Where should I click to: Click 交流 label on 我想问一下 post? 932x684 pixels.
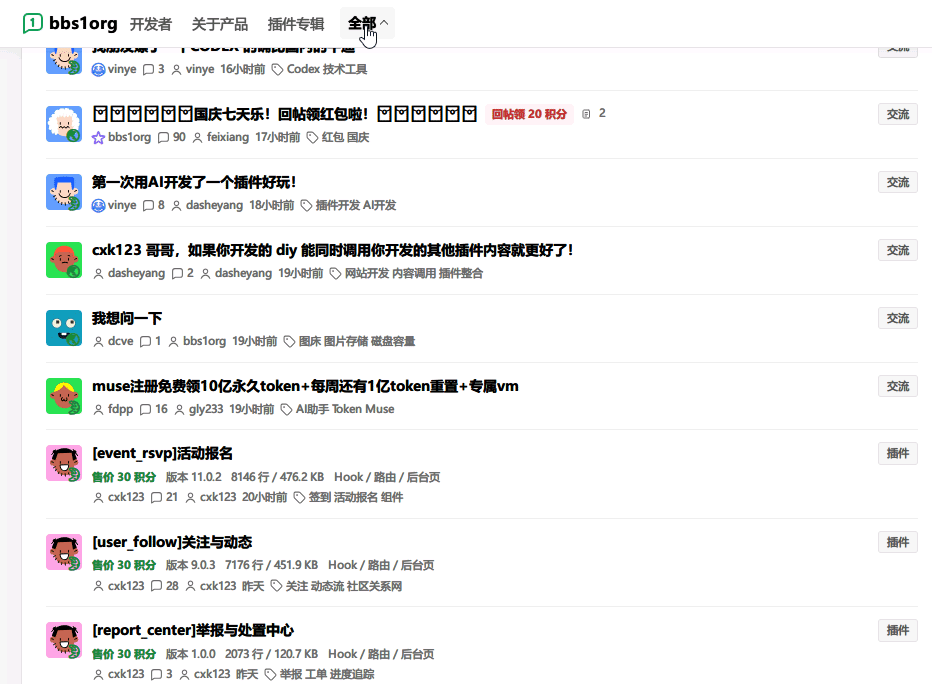pyautogui.click(x=898, y=318)
